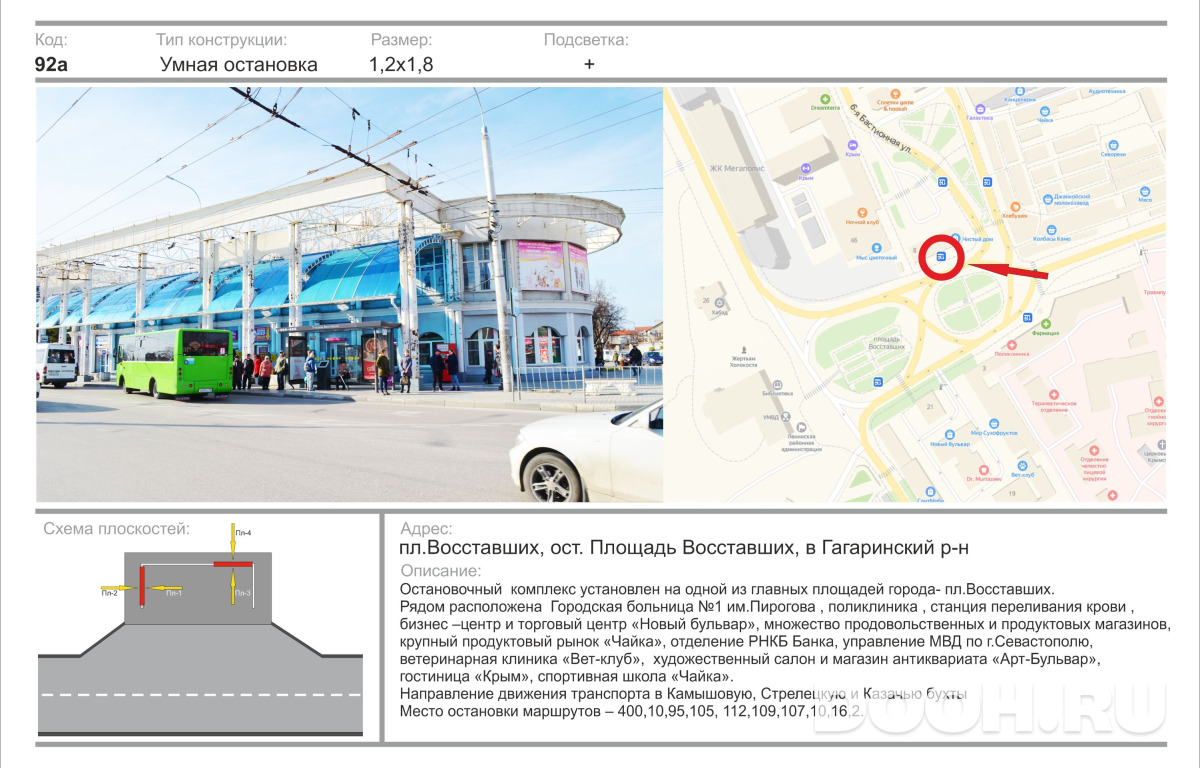The image size is (1200, 768).
Task: Click the Код: header label
Action: pos(51,40)
